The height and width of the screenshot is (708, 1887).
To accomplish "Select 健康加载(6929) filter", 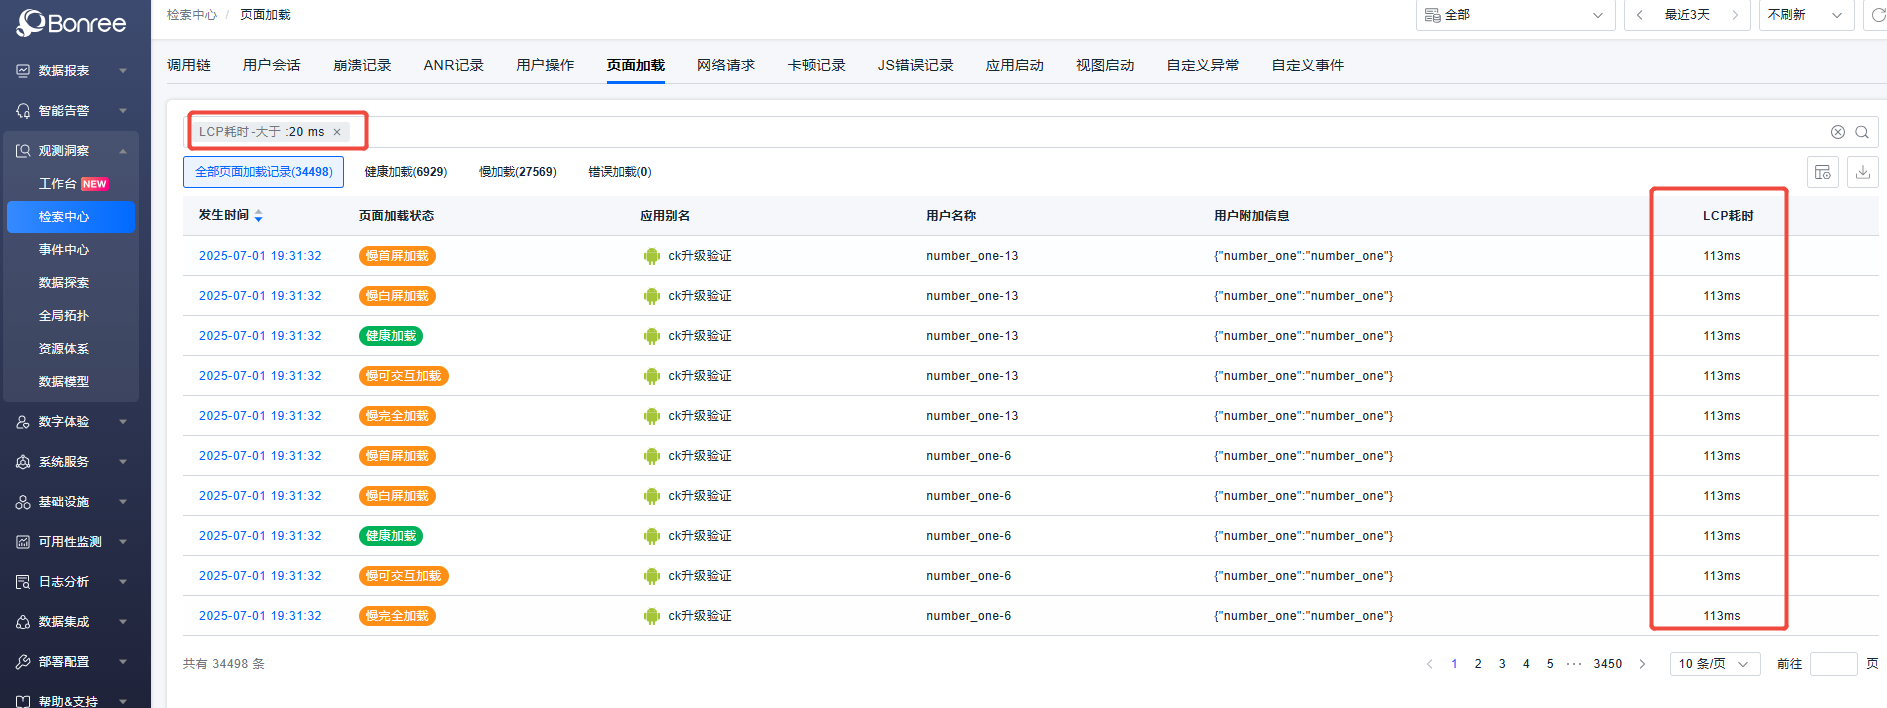I will pyautogui.click(x=405, y=172).
